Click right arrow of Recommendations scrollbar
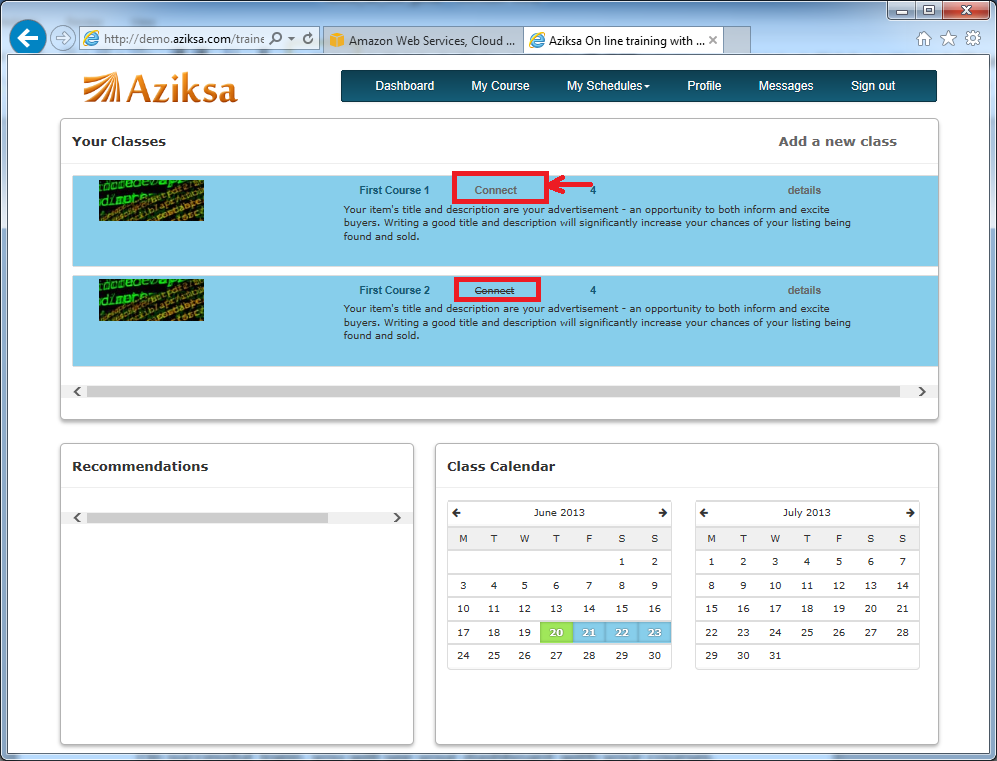The image size is (997, 761). click(397, 518)
